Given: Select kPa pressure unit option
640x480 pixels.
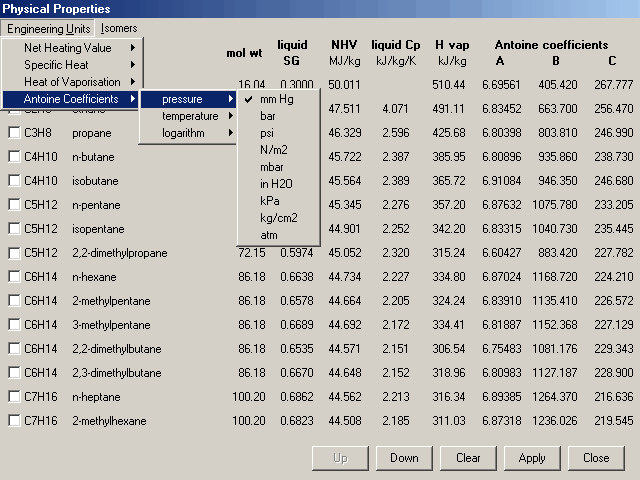Looking at the screenshot, I should click(x=270, y=200).
